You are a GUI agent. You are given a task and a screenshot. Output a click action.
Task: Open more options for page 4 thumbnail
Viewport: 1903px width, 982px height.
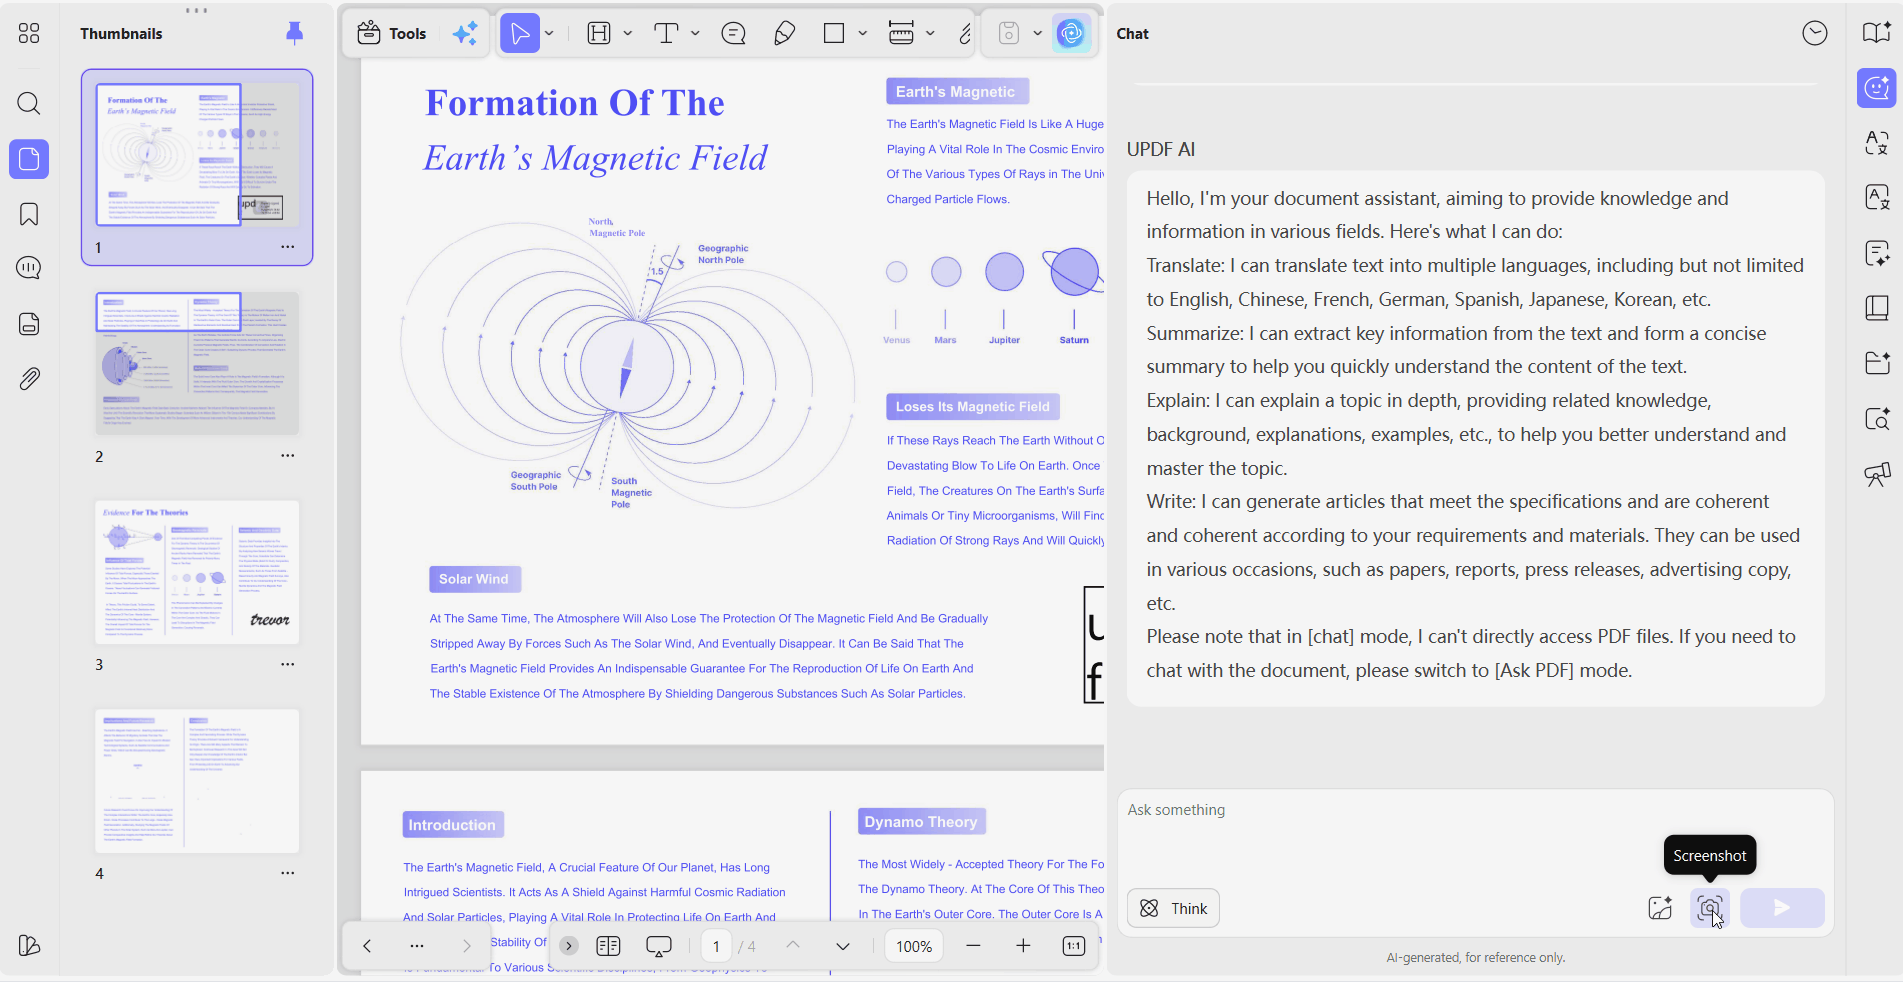click(x=288, y=873)
